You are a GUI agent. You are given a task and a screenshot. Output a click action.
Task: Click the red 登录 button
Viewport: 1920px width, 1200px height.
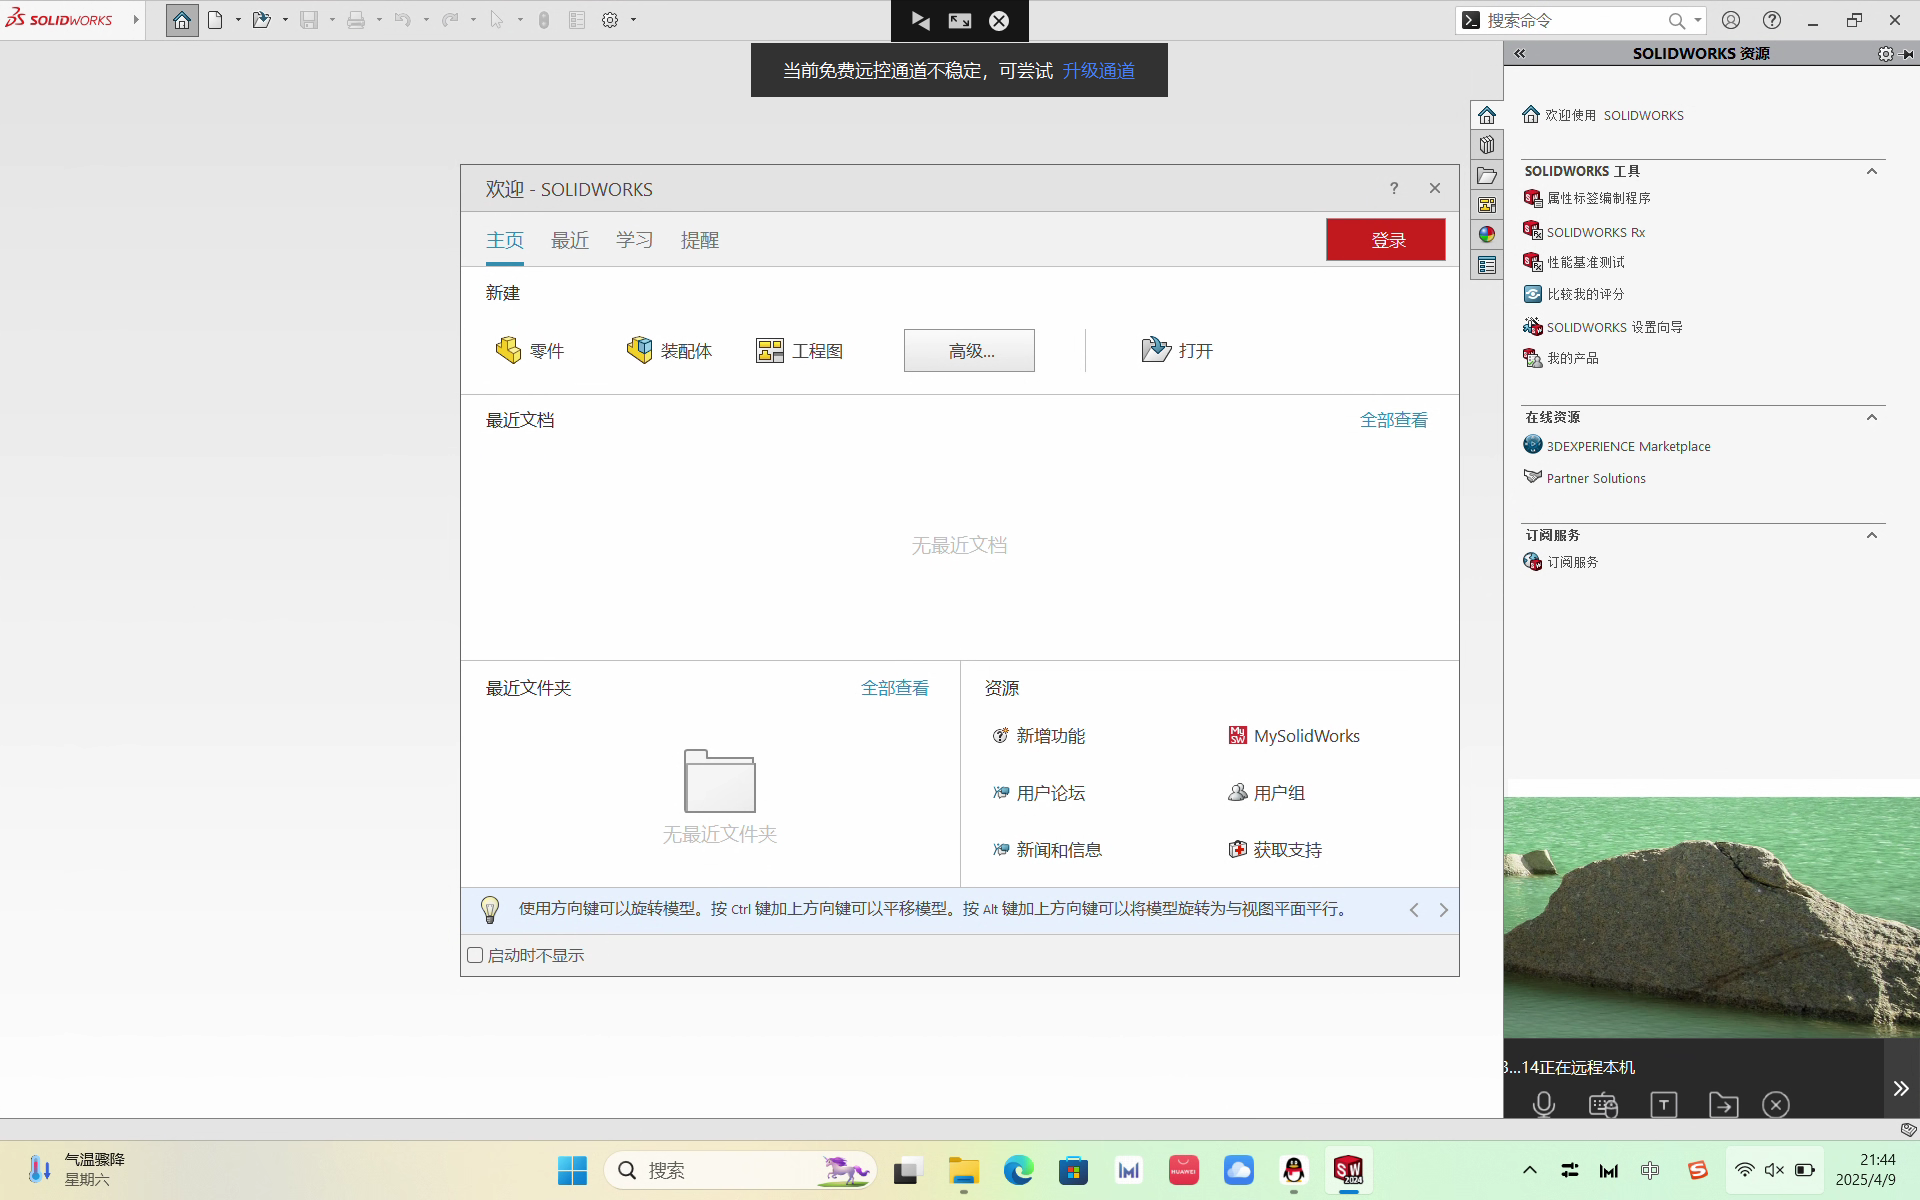click(x=1386, y=240)
